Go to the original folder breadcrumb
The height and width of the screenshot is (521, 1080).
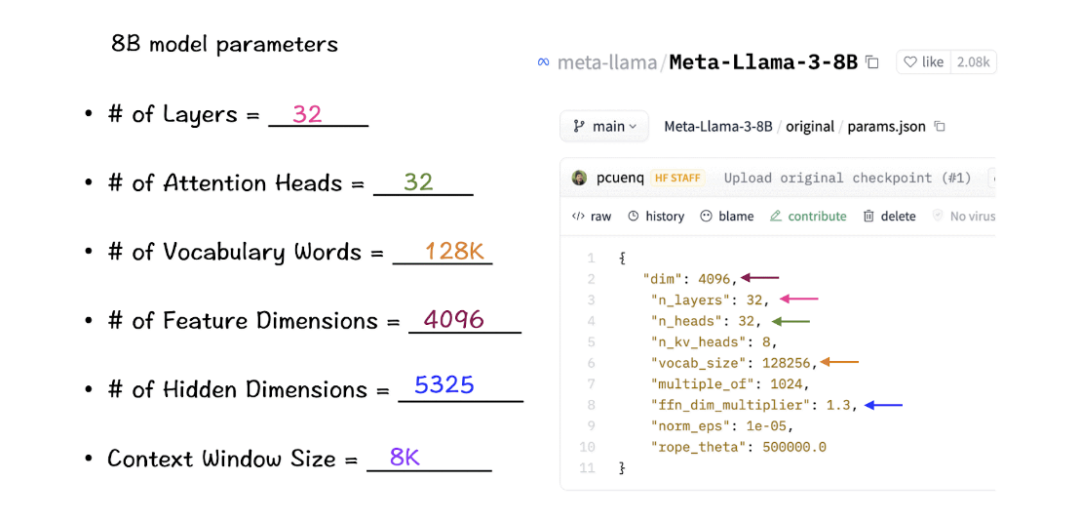[809, 127]
